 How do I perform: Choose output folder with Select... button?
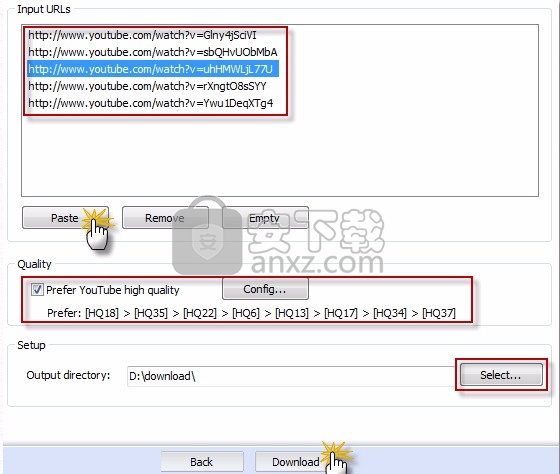[501, 375]
